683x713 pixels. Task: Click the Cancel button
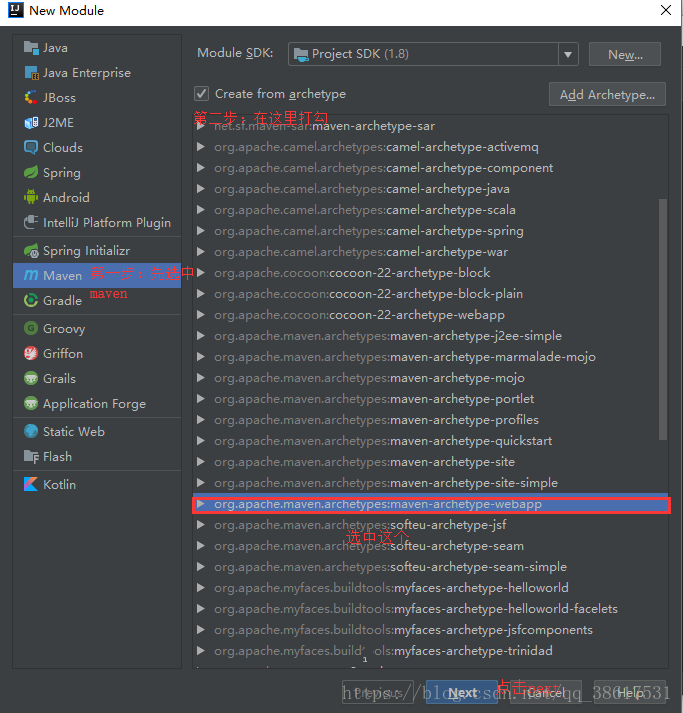(546, 693)
